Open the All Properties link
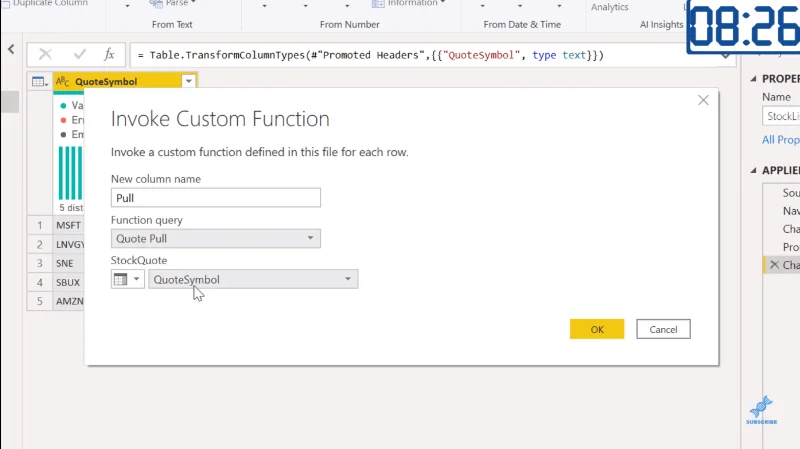 click(781, 140)
